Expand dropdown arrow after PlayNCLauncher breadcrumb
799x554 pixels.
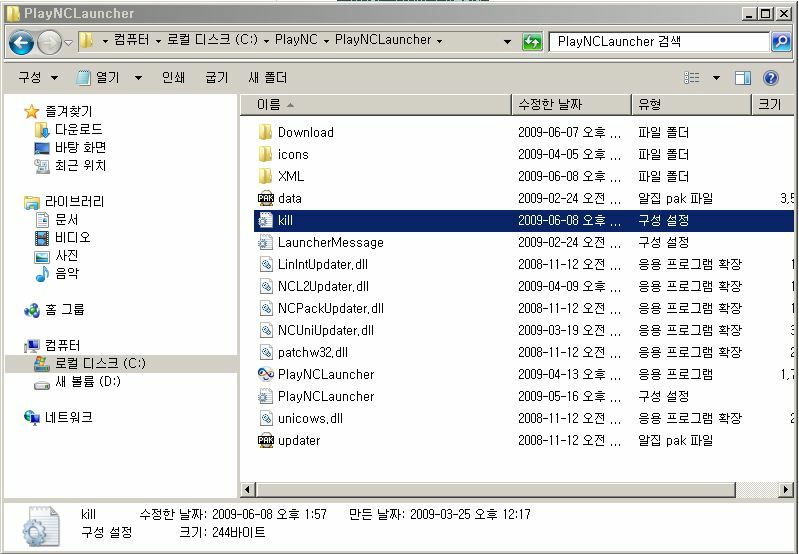tap(439, 41)
